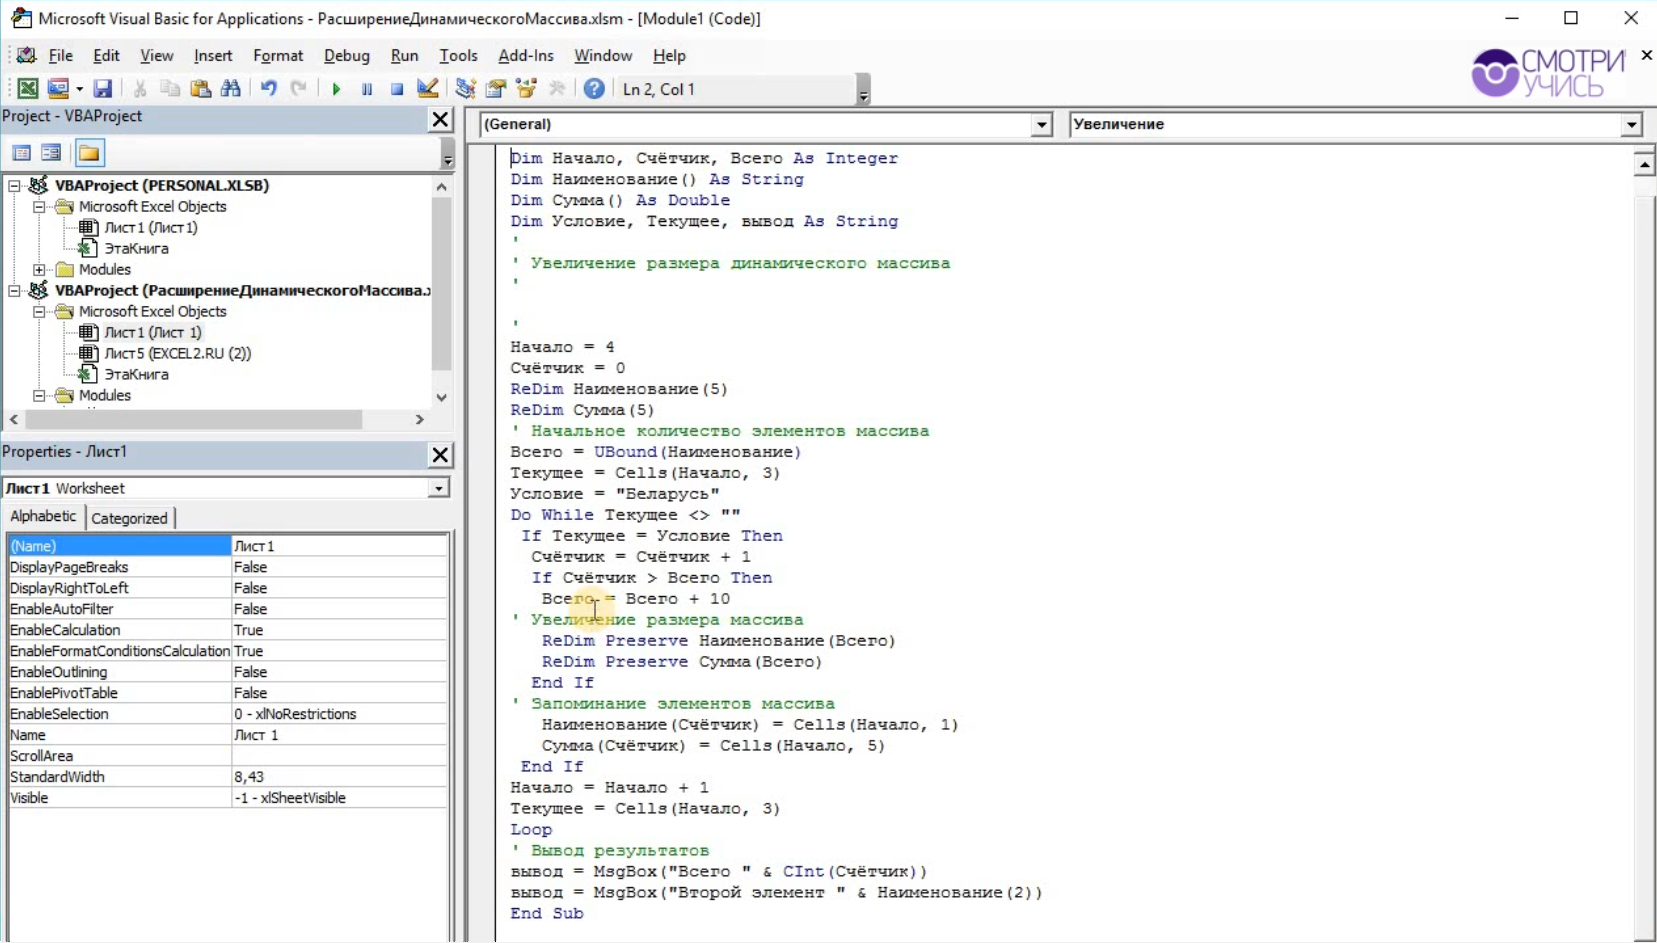Close the Properties - Лист1 panel
The image size is (1657, 943).
(440, 455)
